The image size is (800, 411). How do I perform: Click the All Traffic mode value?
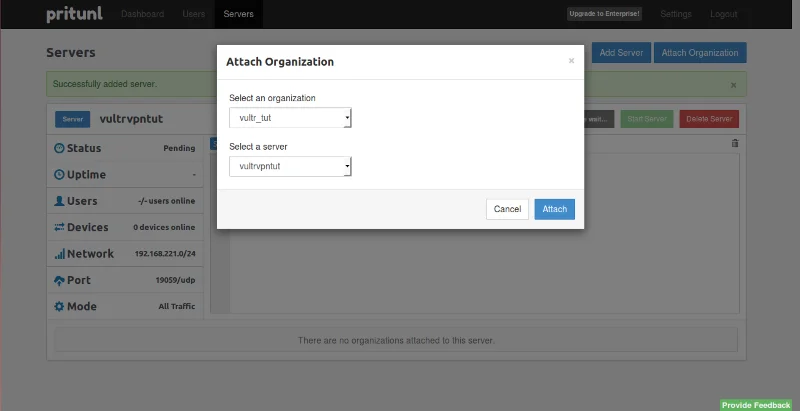177,306
